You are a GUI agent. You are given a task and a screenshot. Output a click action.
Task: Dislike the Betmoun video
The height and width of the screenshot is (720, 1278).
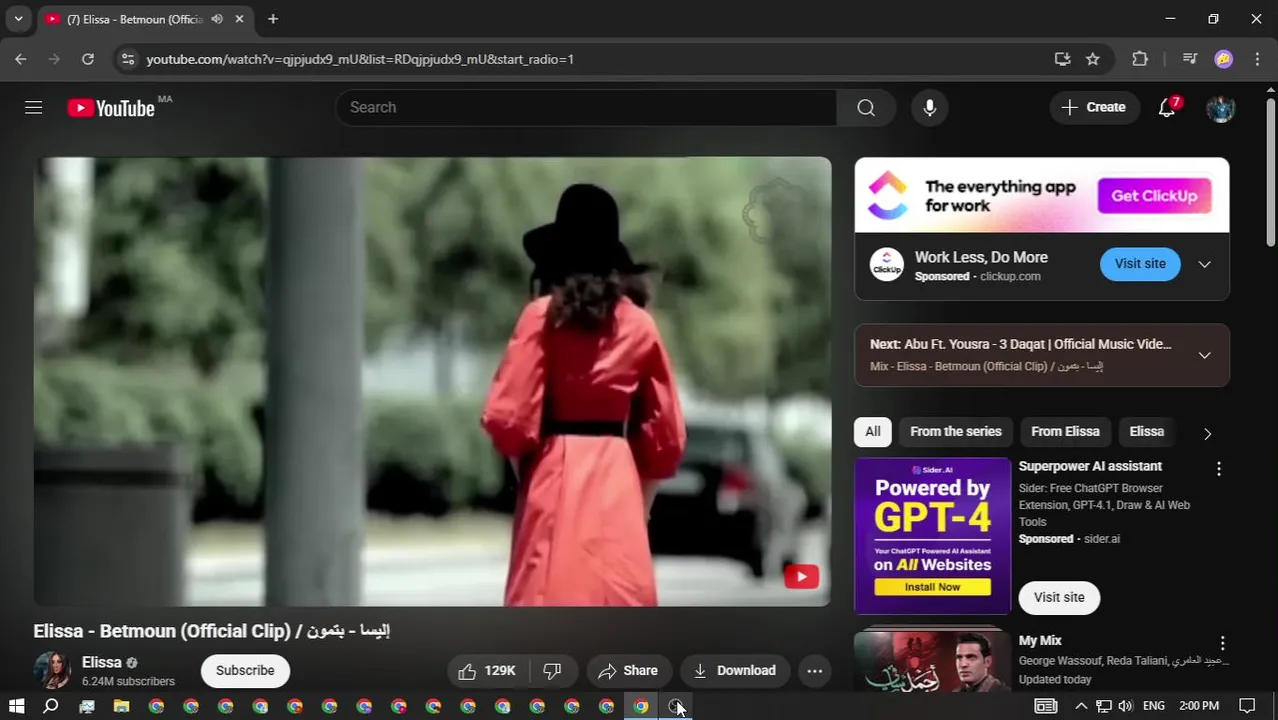tap(552, 671)
